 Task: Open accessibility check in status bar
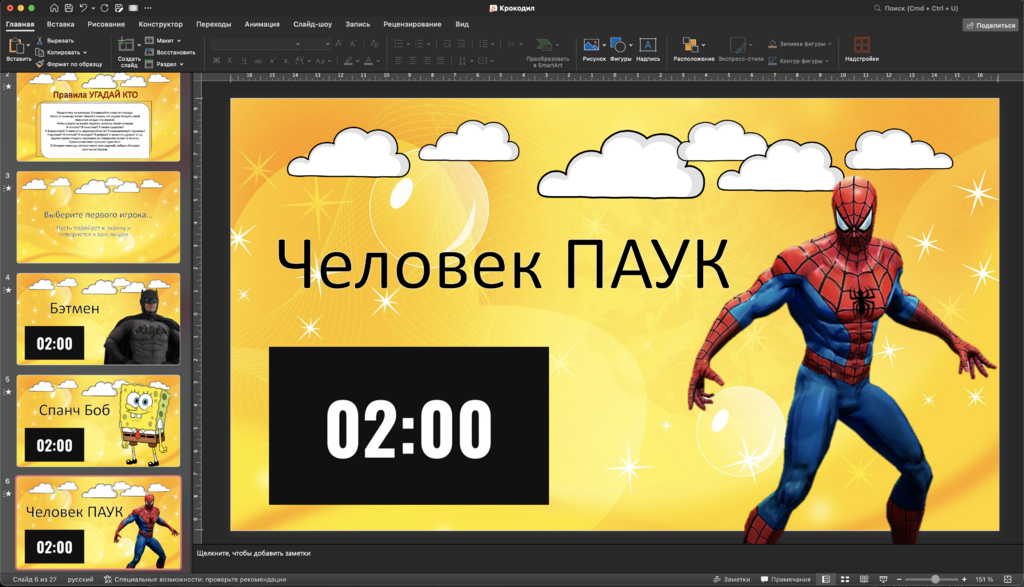[x=195, y=579]
